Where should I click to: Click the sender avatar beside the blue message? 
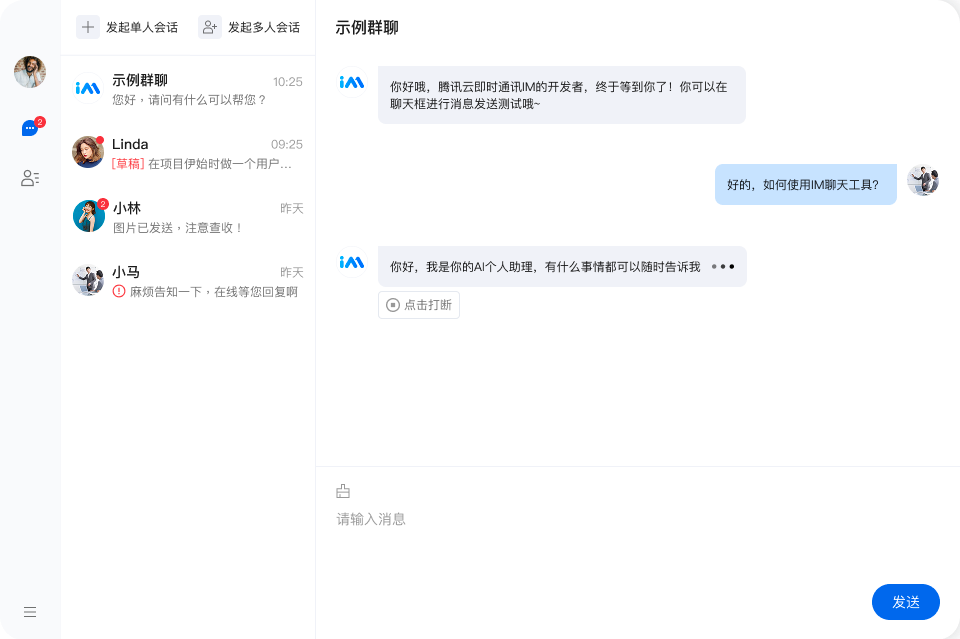pos(923,180)
